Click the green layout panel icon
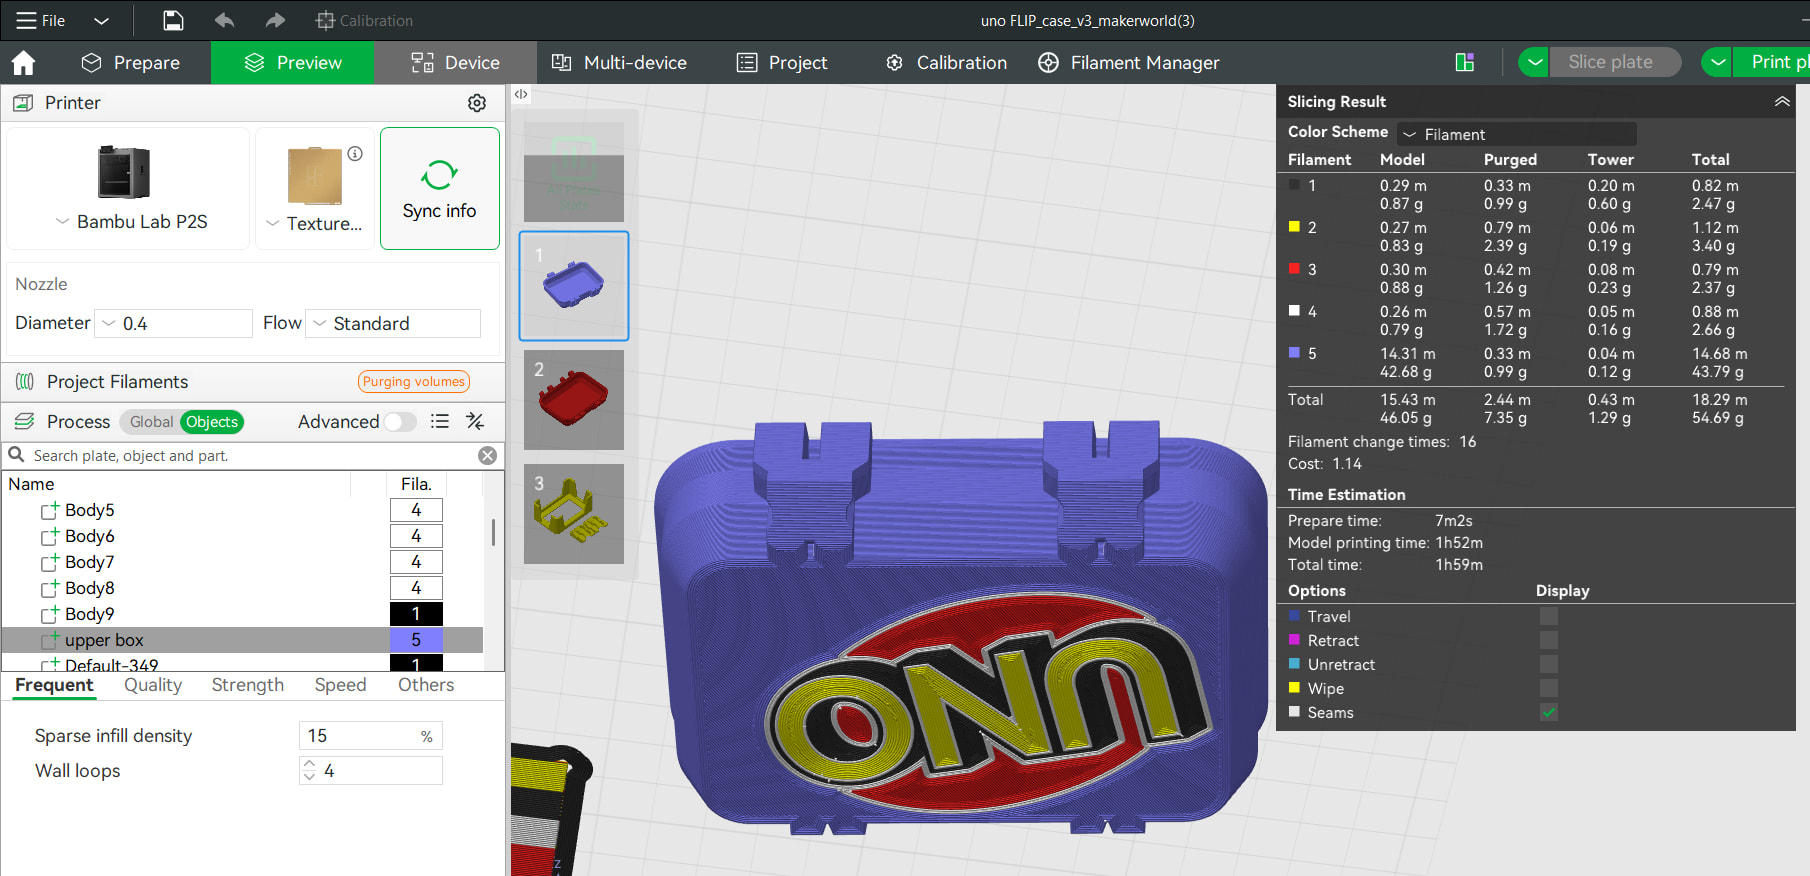This screenshot has width=1810, height=876. (x=1465, y=63)
